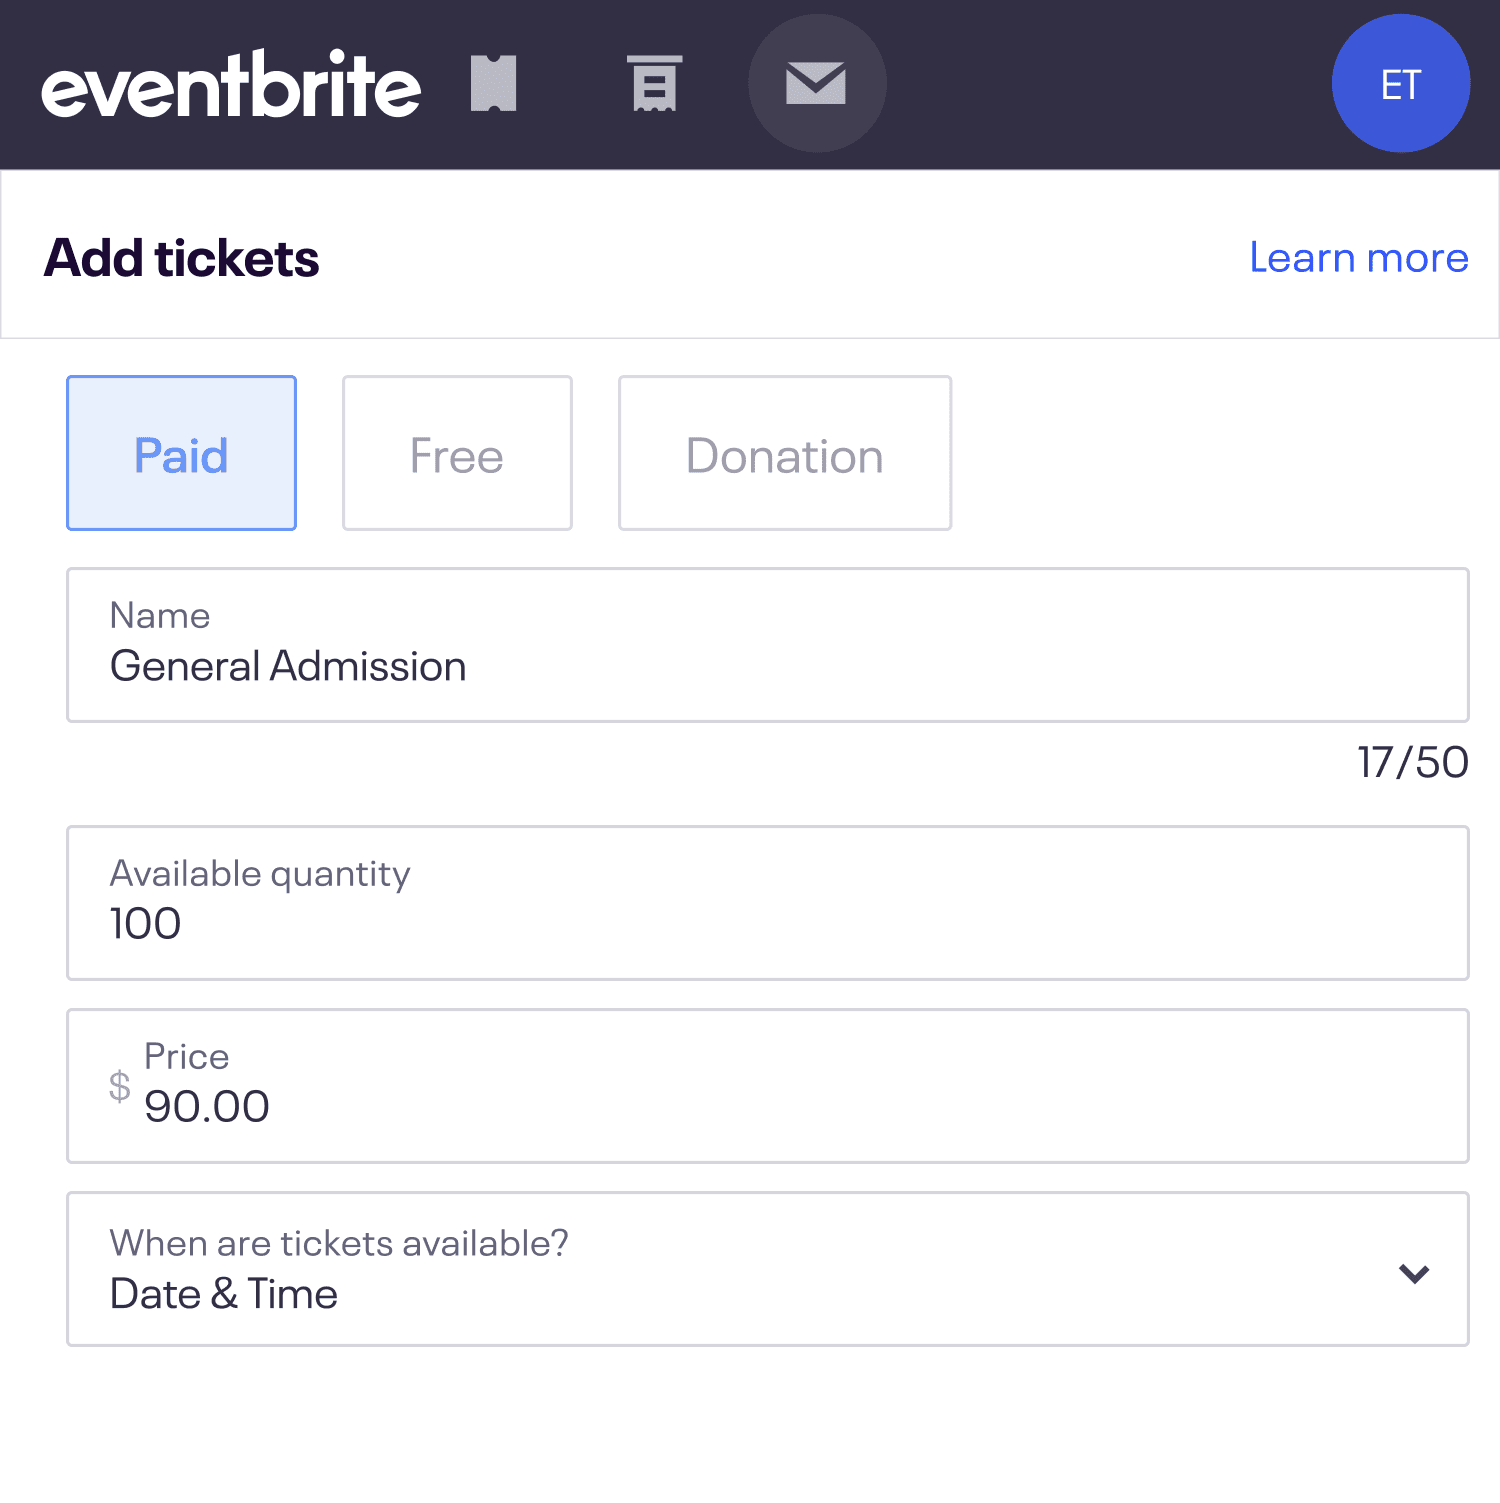The image size is (1500, 1503).
Task: Select the Paid tab among ticket types
Action: 181,453
